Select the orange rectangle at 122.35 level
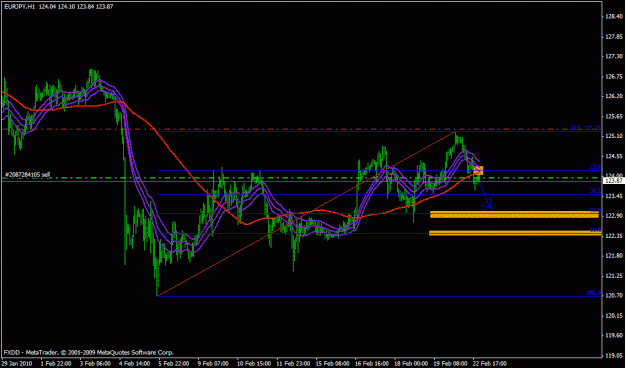This screenshot has height=368, width=625. coord(515,233)
